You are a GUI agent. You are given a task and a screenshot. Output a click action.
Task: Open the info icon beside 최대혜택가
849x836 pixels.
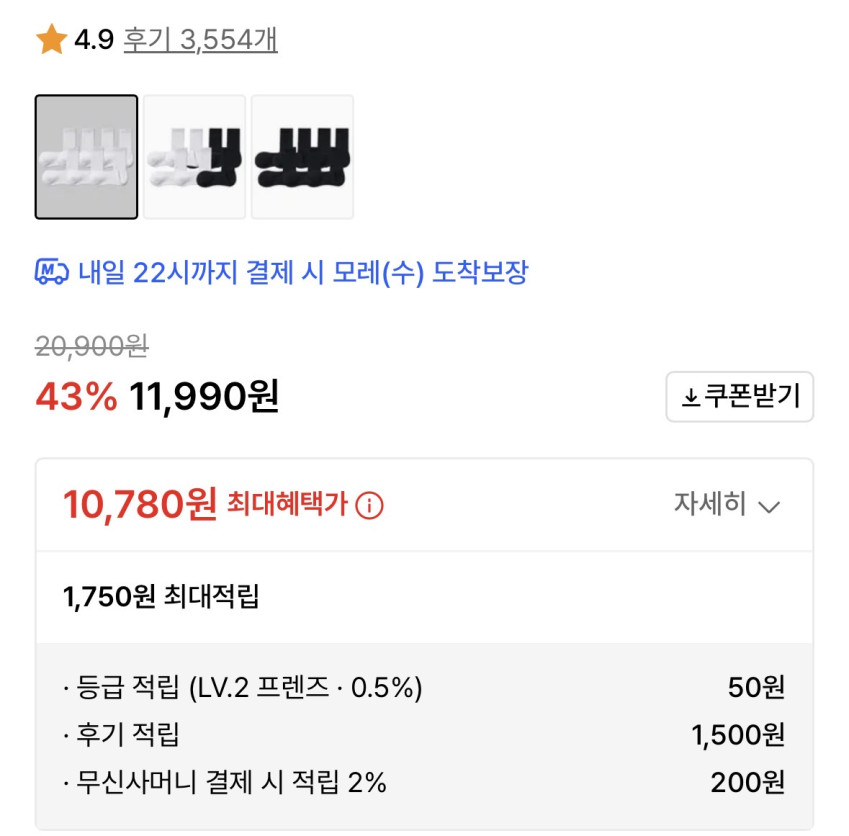click(x=369, y=506)
